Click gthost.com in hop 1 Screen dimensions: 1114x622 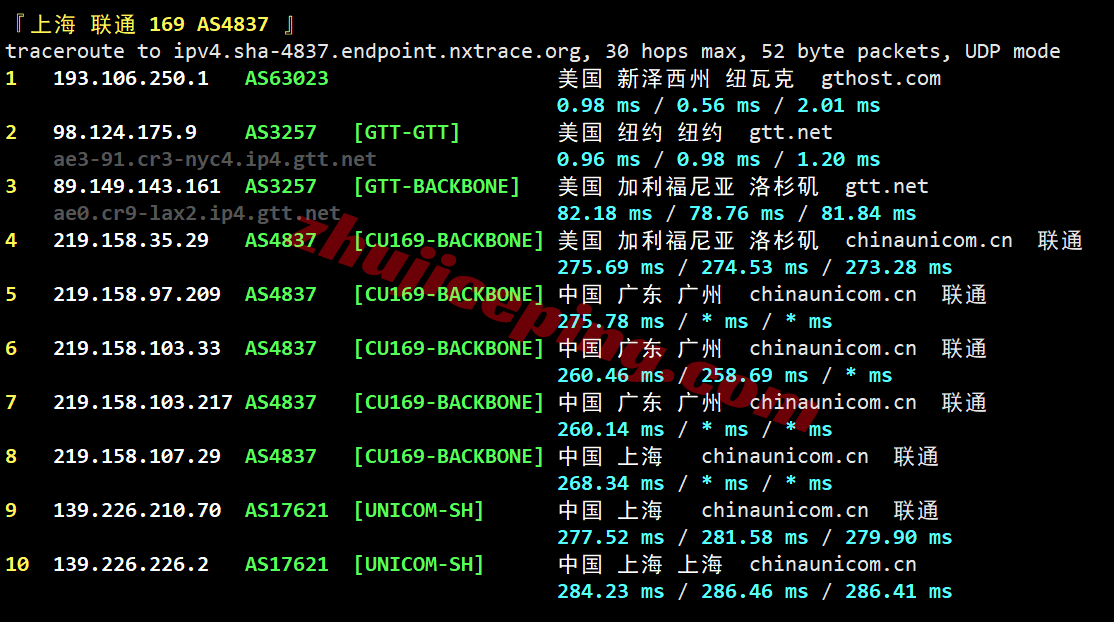click(881, 79)
